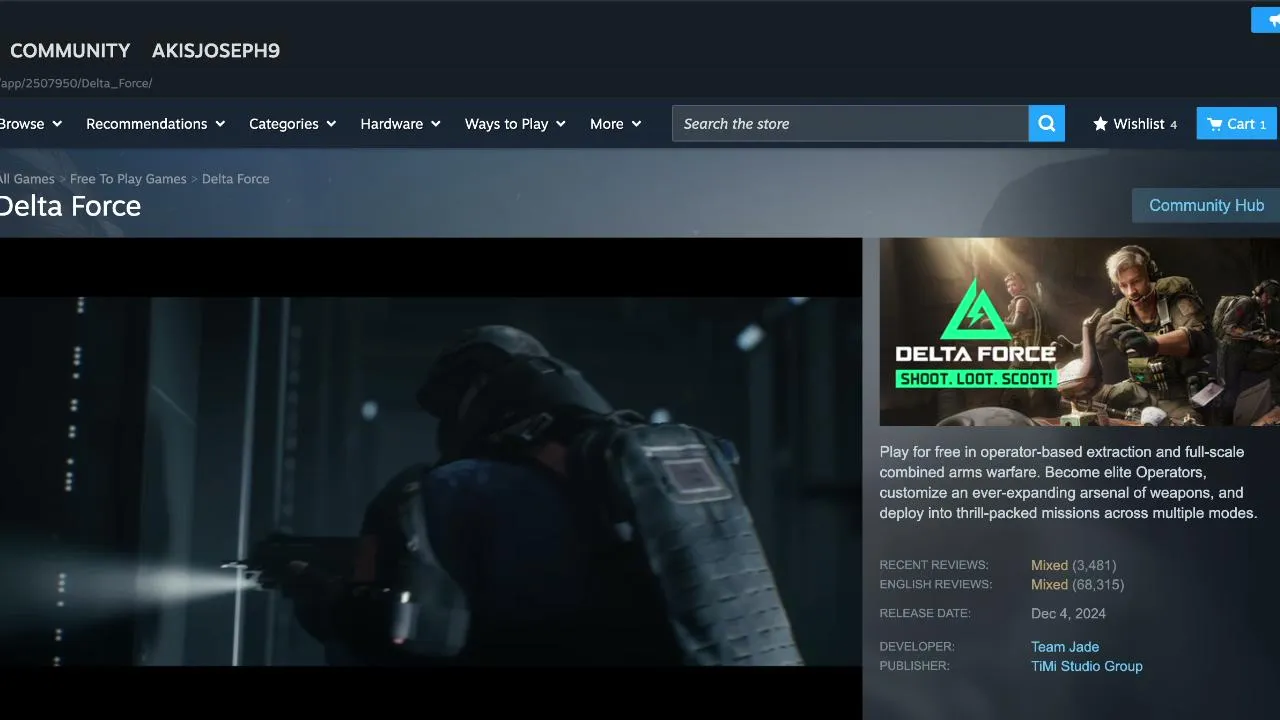Image resolution: width=1280 pixels, height=720 pixels.
Task: Click the Wishlist star icon
Action: coord(1100,124)
